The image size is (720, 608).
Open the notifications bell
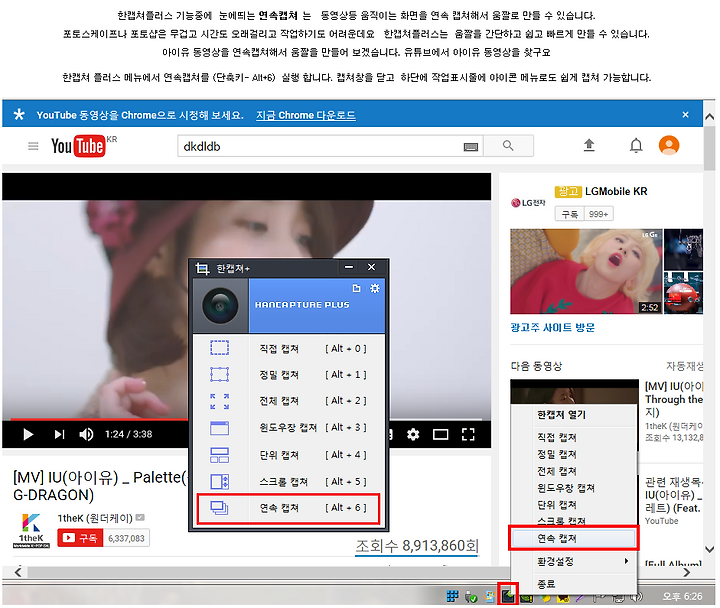click(636, 146)
